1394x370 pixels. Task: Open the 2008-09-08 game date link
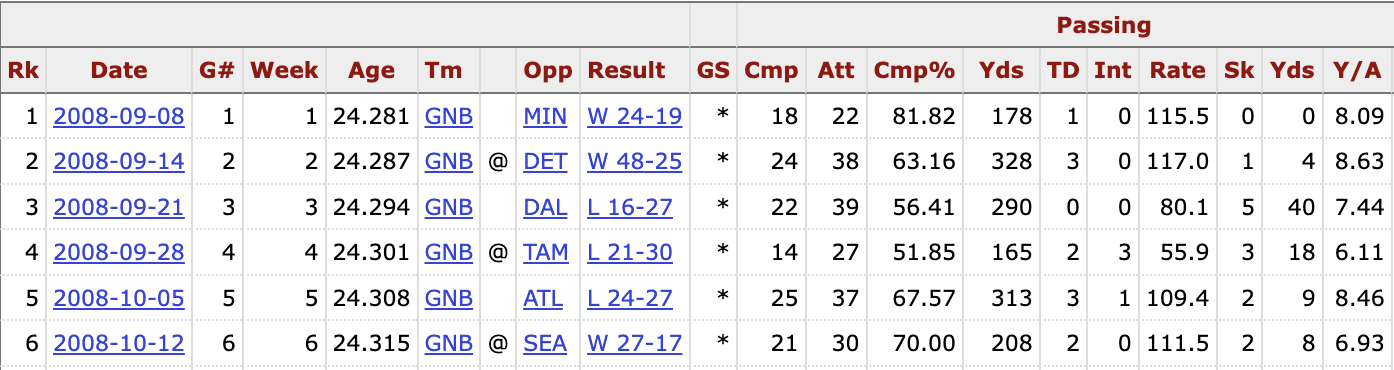(119, 116)
